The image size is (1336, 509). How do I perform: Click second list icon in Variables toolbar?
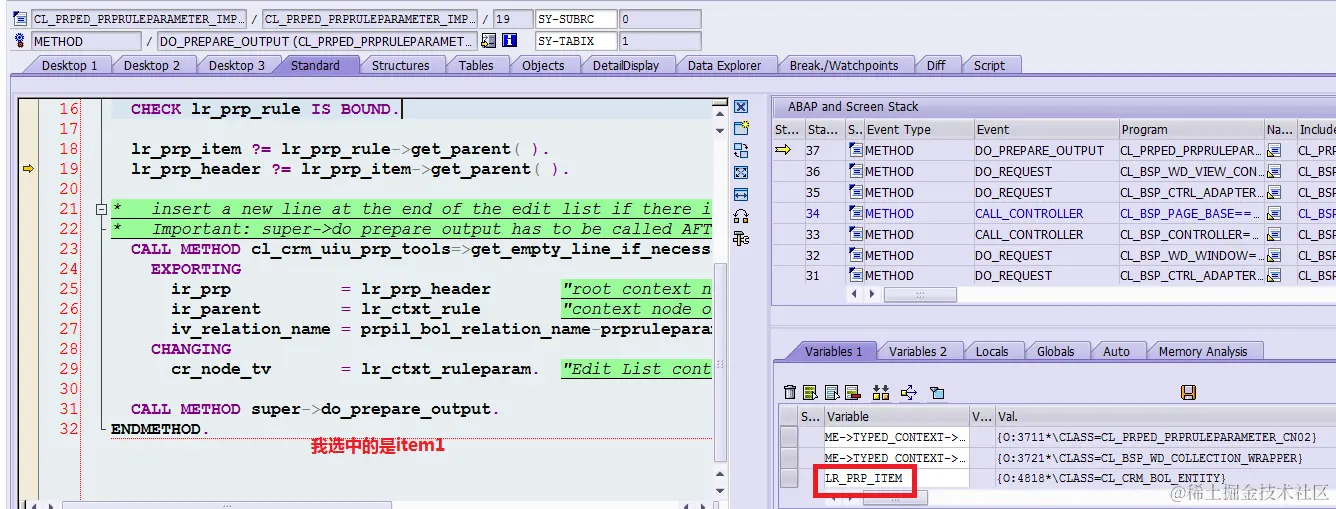click(831, 392)
